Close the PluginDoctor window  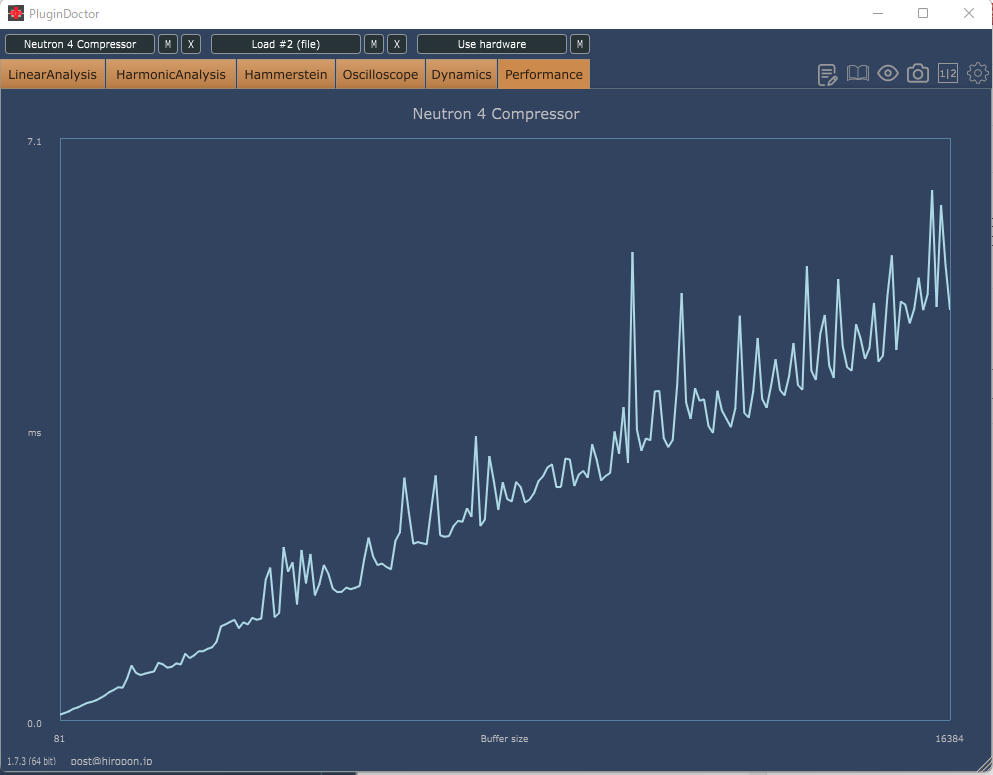pyautogui.click(x=969, y=13)
